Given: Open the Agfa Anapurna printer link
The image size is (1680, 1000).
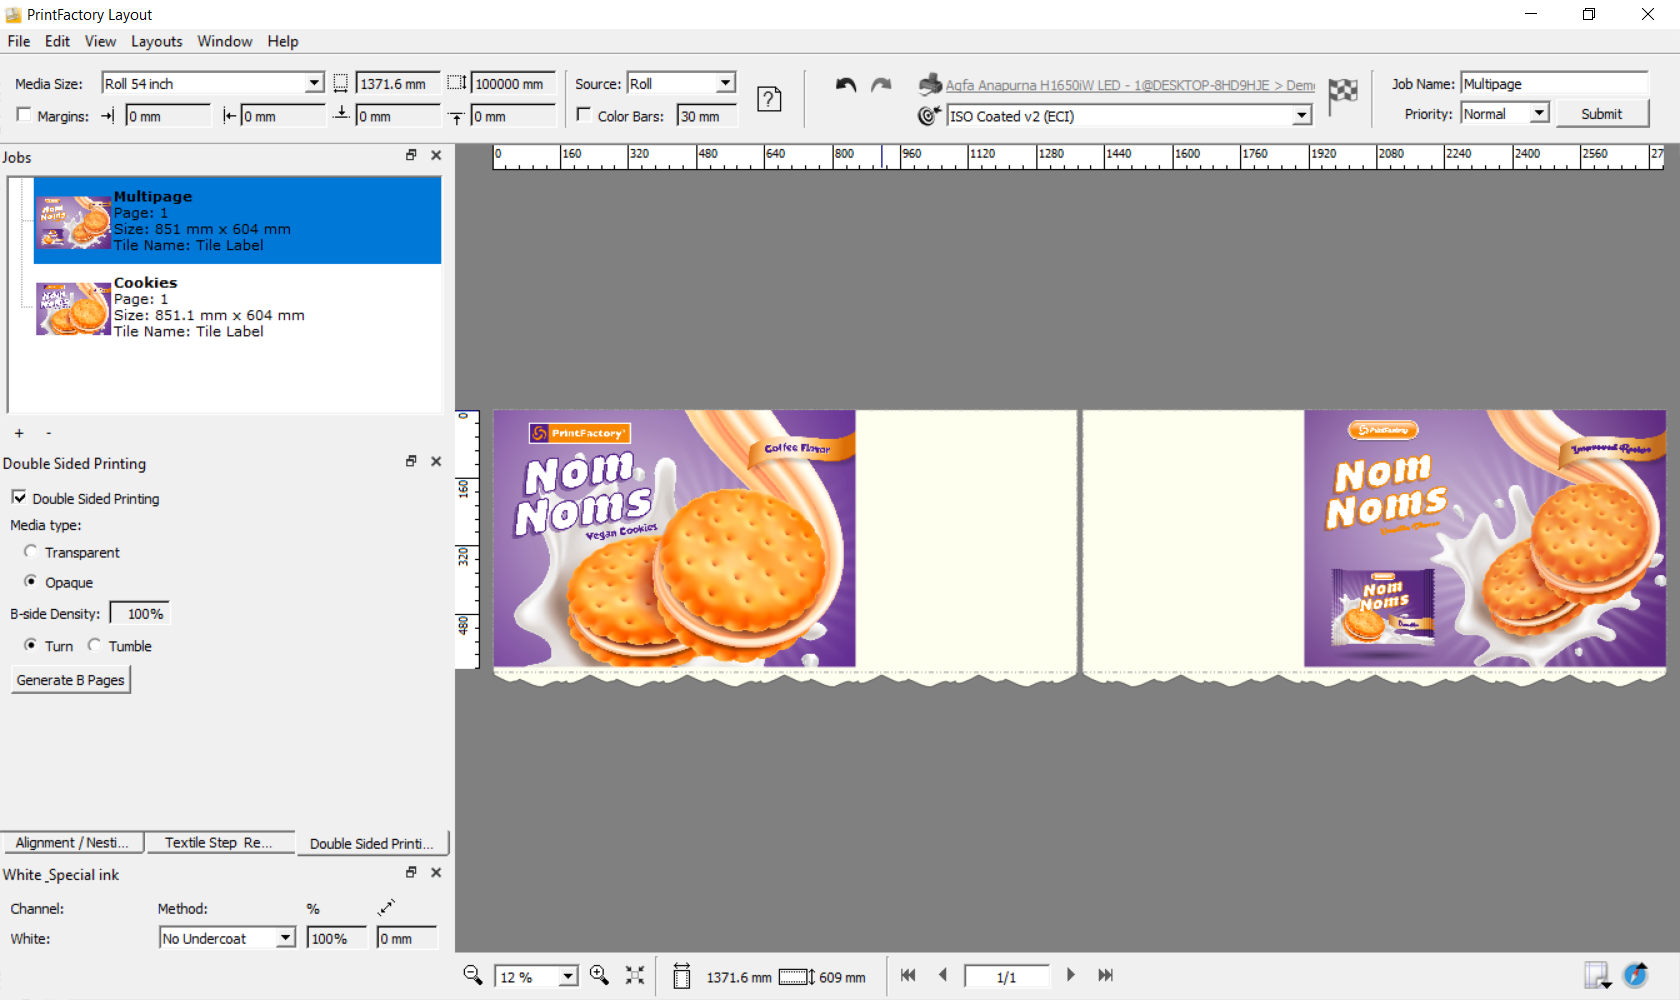Looking at the screenshot, I should [x=1130, y=85].
